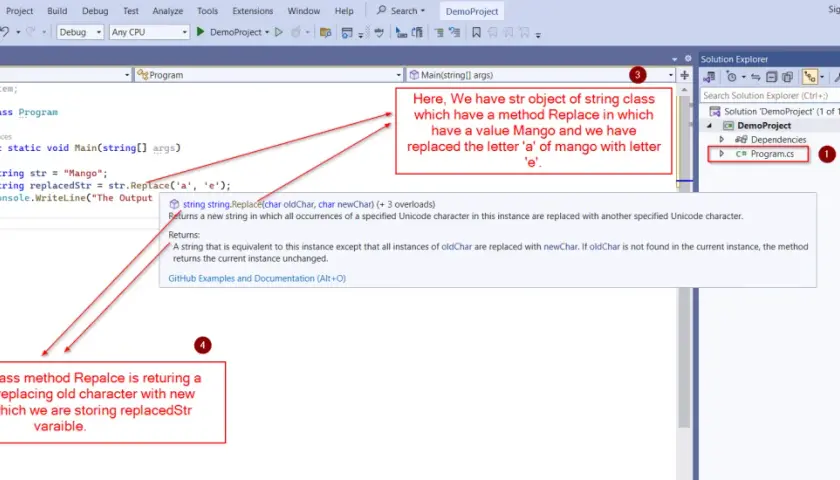Click the Solution 'DemoProject' node icon
The width and height of the screenshot is (840, 480).
[715, 111]
